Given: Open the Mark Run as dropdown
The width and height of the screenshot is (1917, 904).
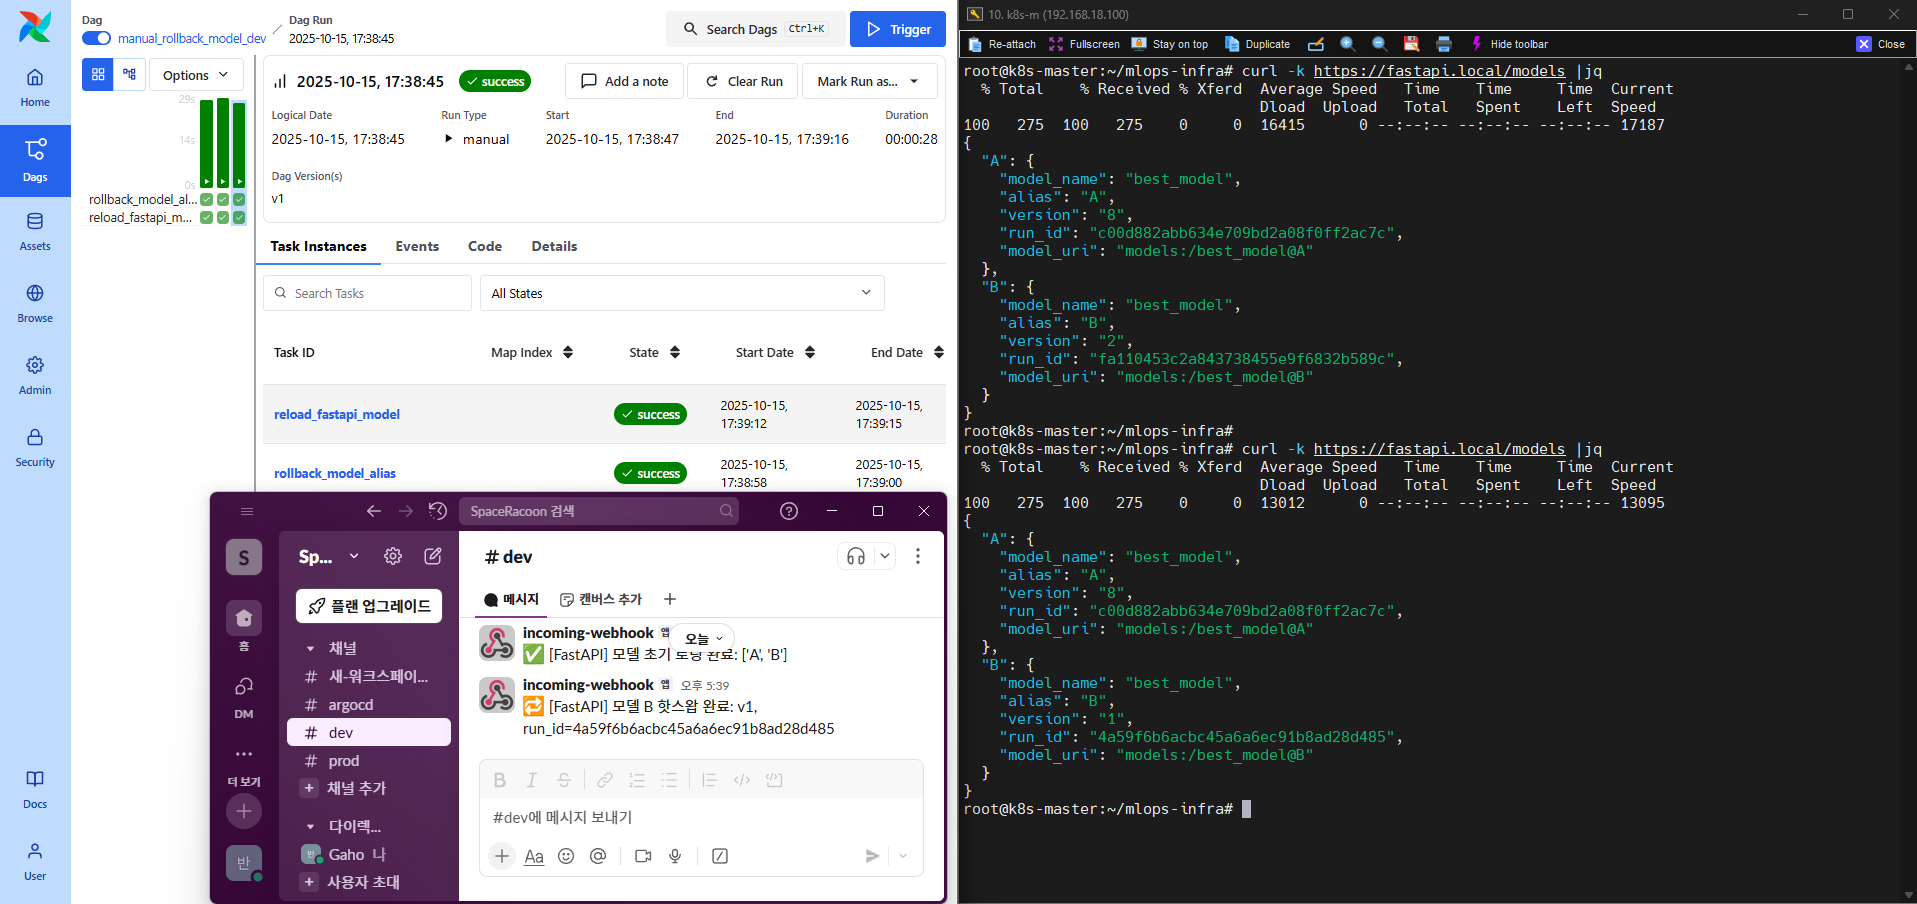Looking at the screenshot, I should [x=868, y=81].
